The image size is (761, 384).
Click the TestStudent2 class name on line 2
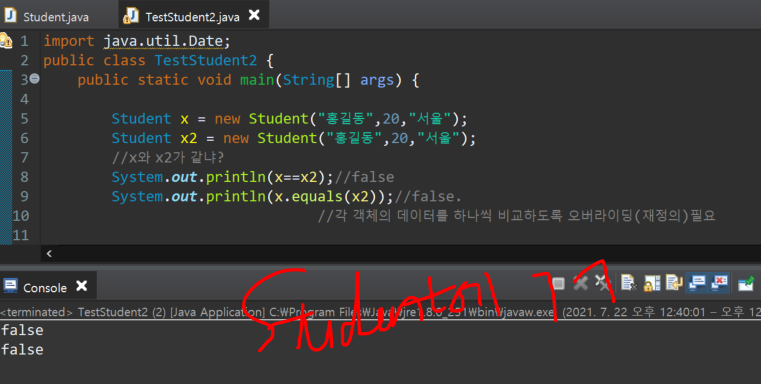(206, 61)
